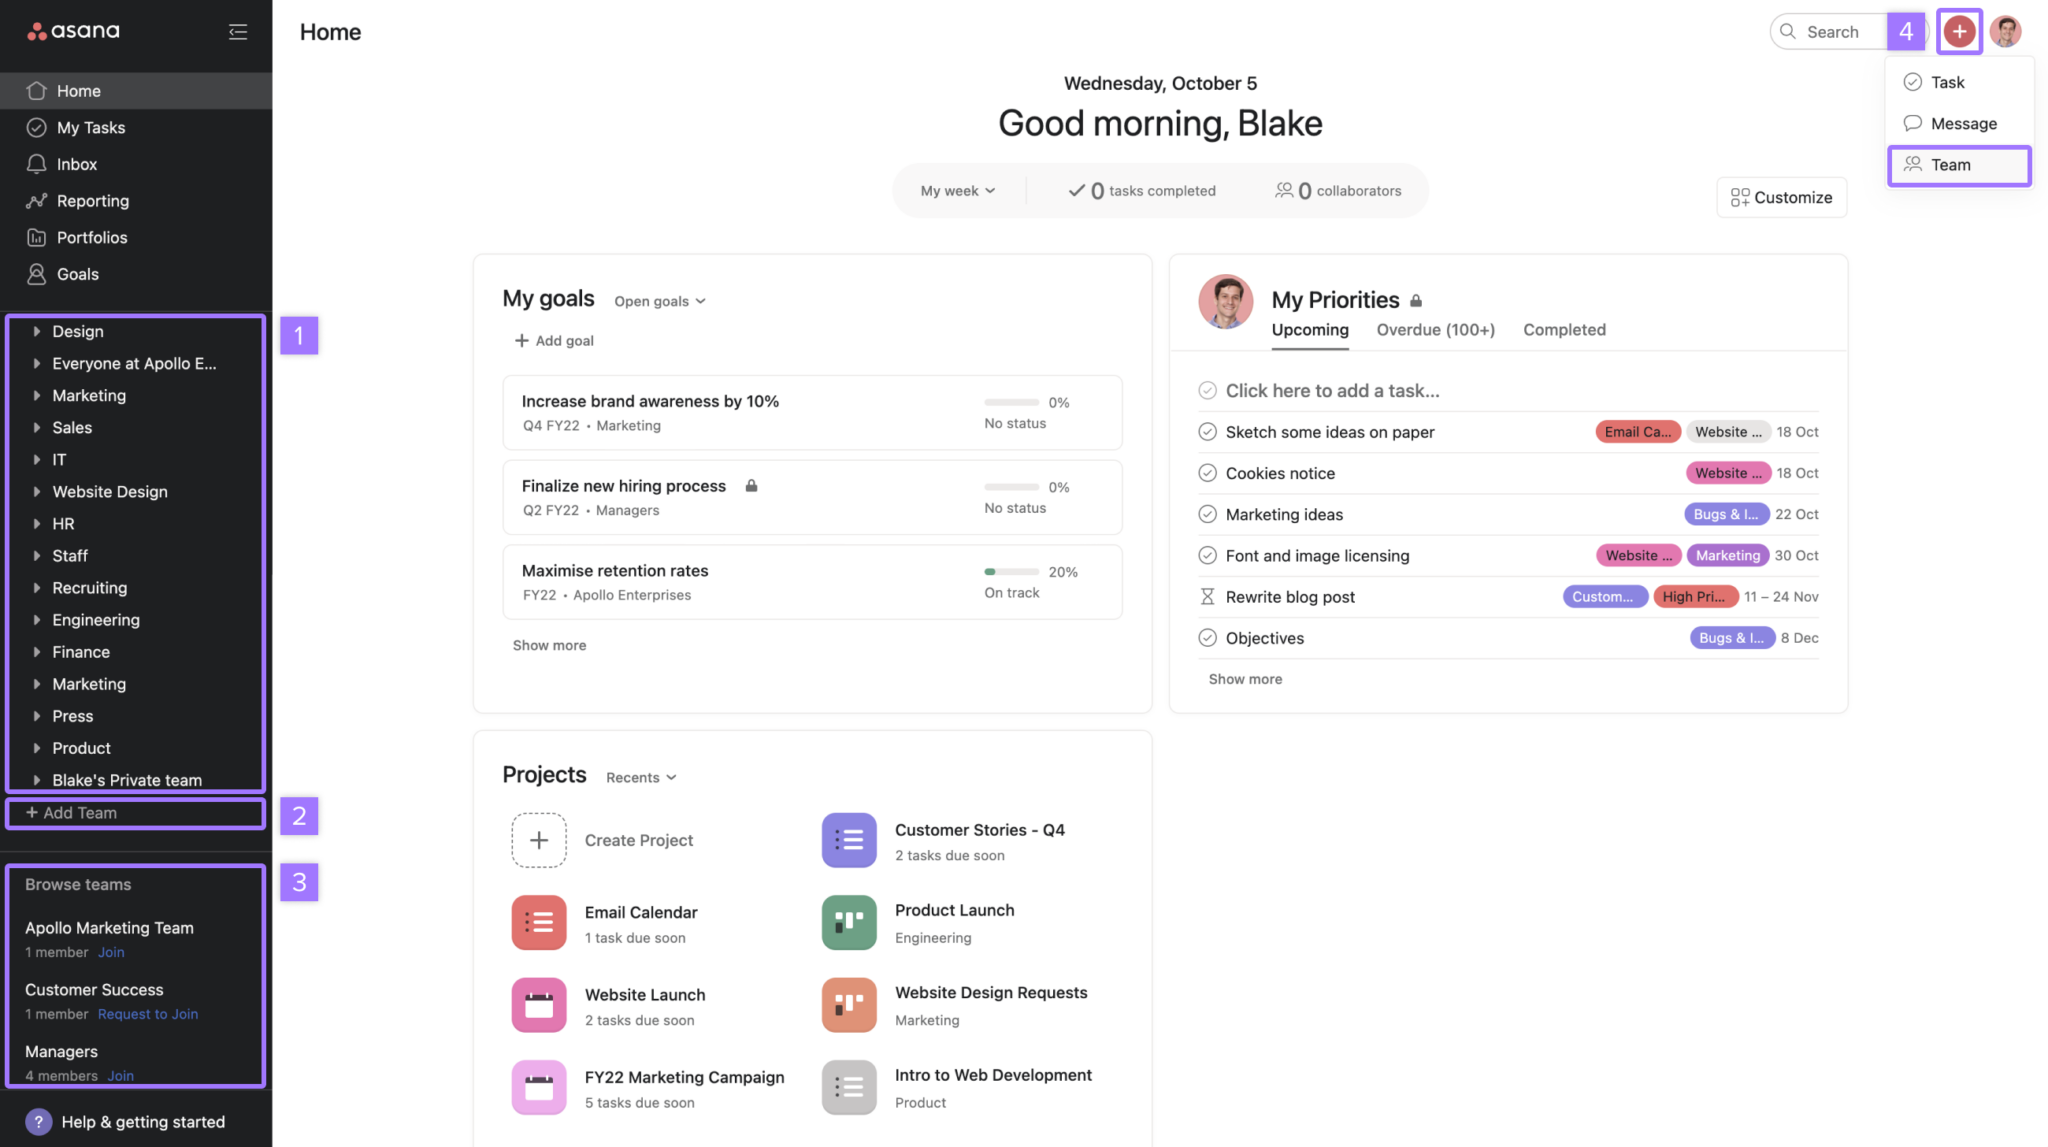Click 'Click here to add a task' field

(1331, 390)
